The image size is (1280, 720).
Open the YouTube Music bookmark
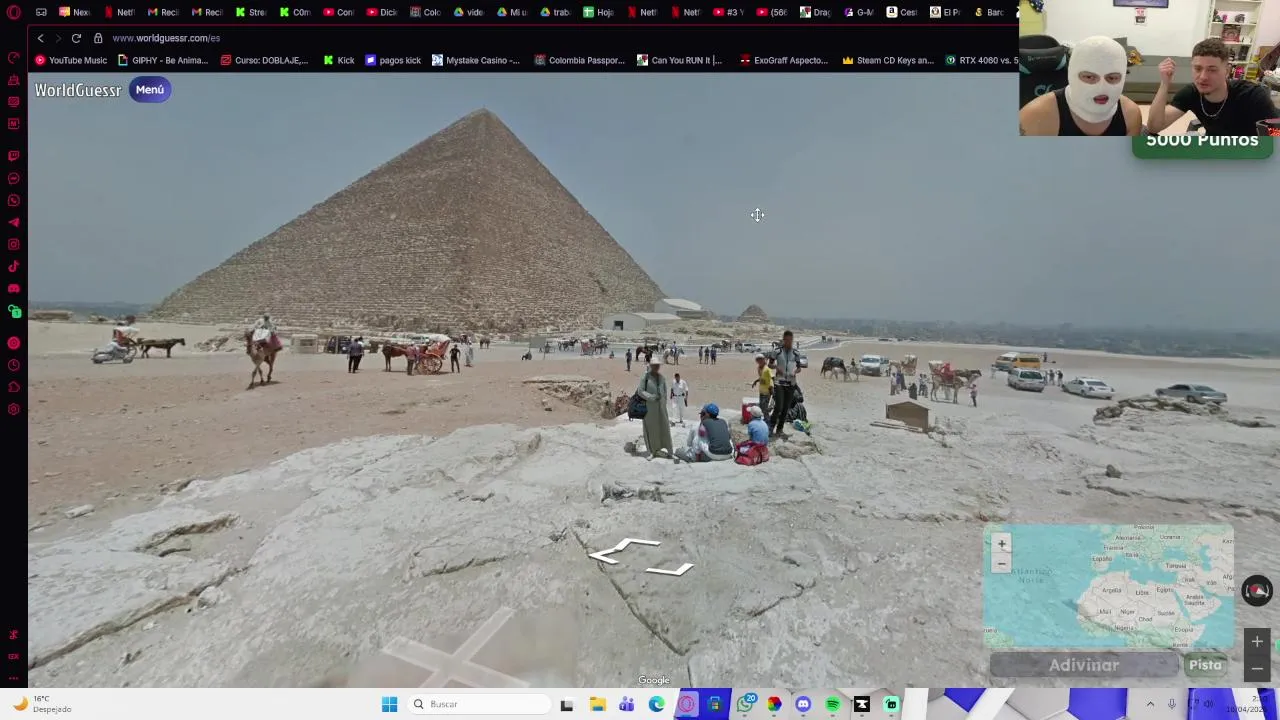71,60
